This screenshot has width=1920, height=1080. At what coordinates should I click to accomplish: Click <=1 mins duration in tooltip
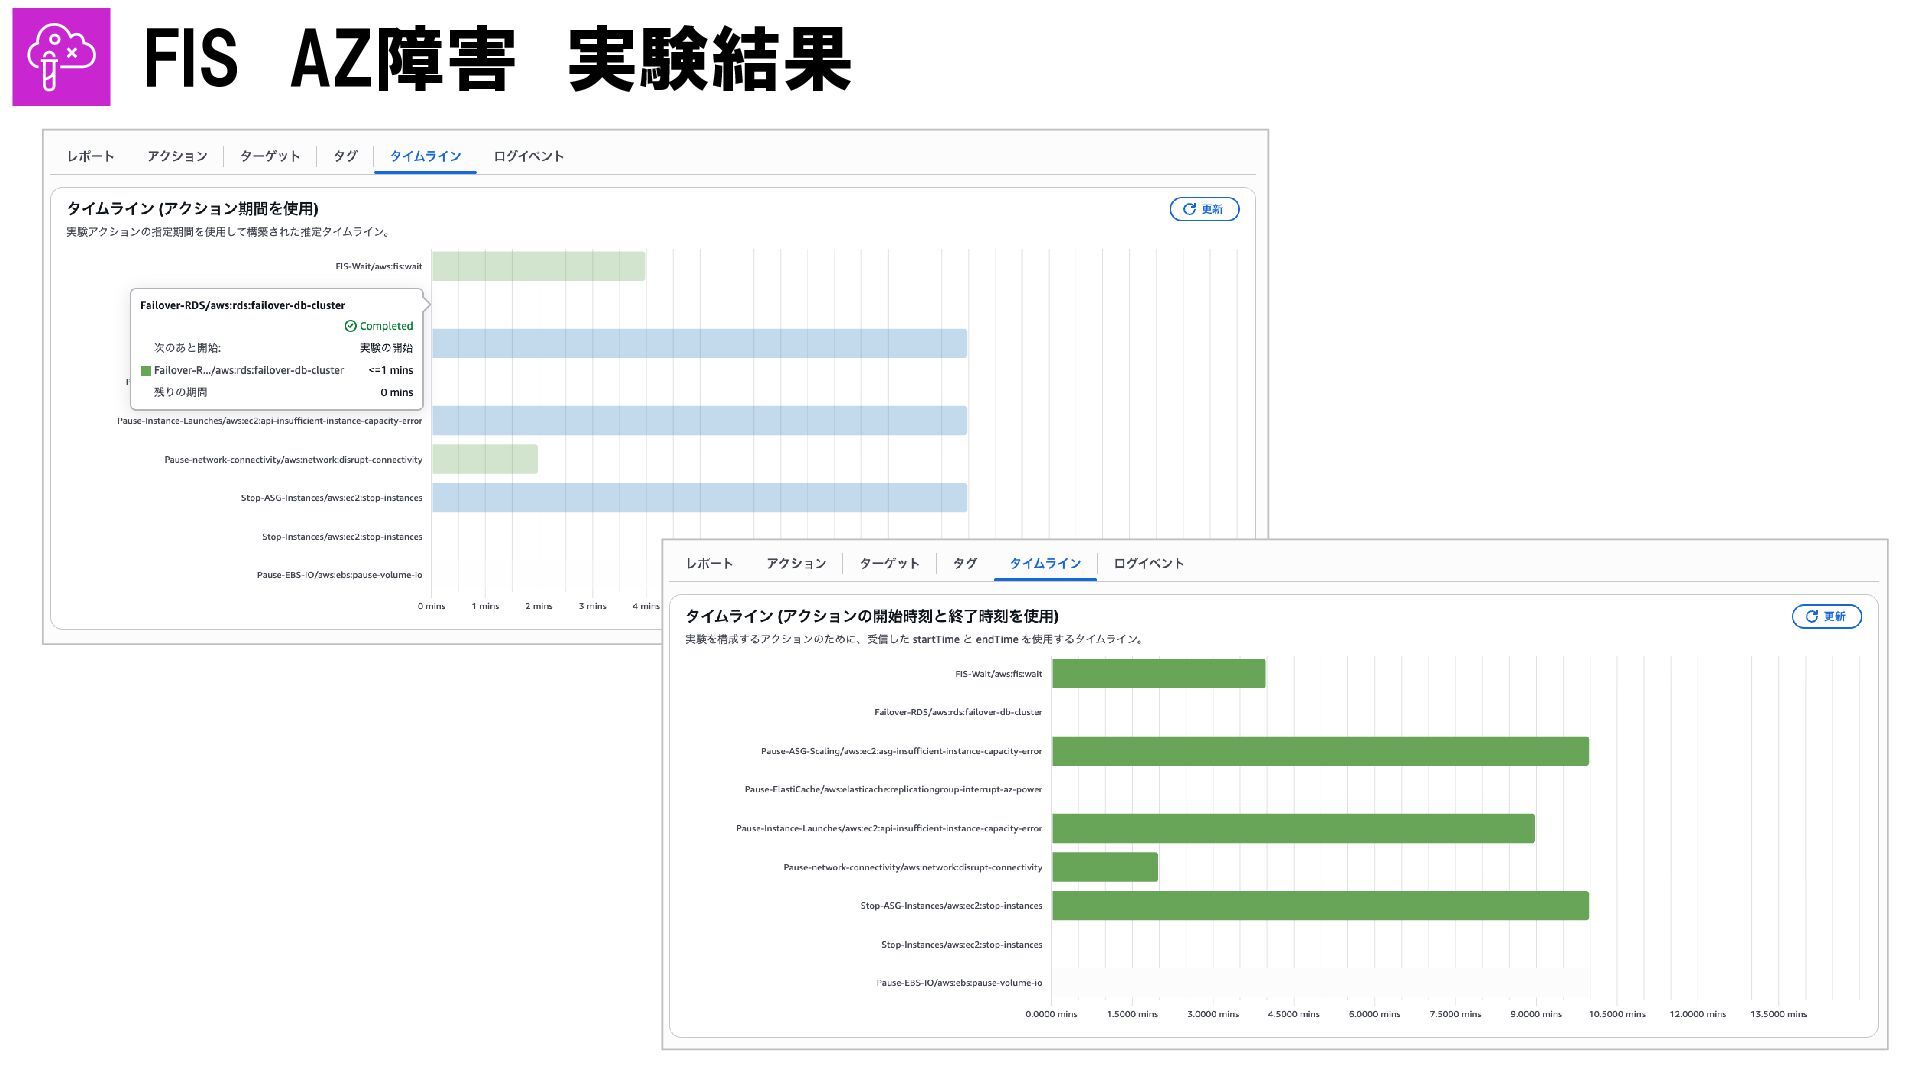[x=390, y=370]
